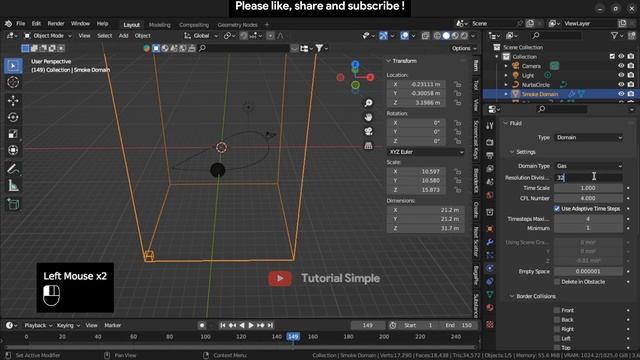Toggle camera view icon in viewport

click(x=368, y=131)
